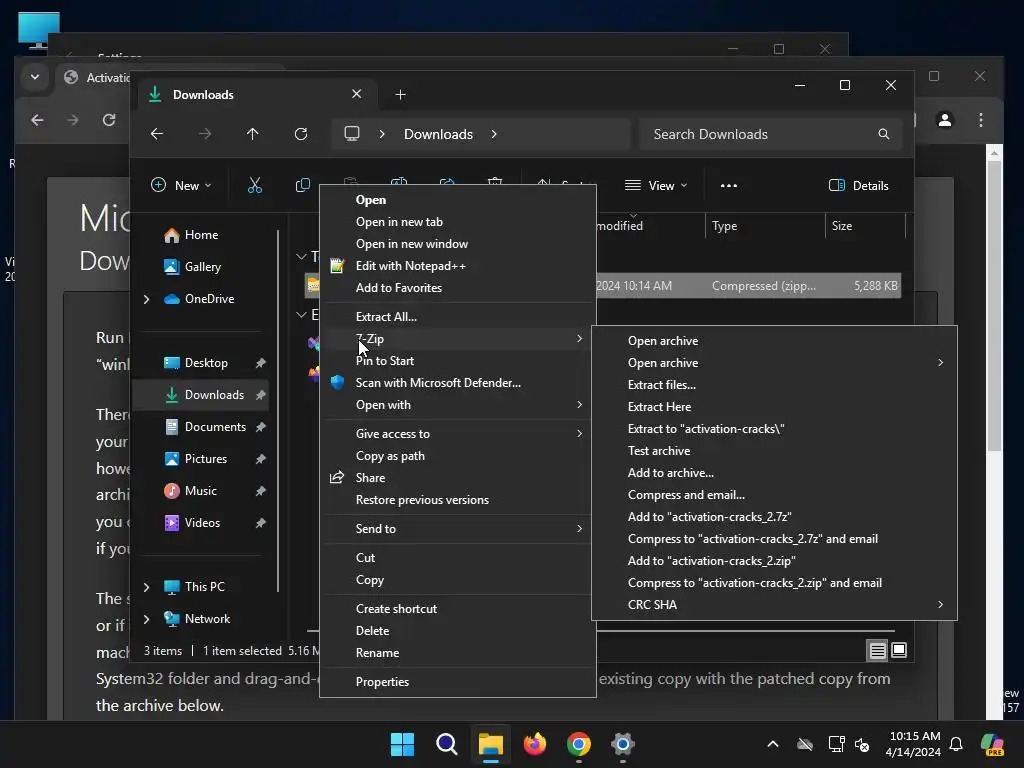Open taskbar Search
Screen dimensions: 1024x768
point(447,744)
